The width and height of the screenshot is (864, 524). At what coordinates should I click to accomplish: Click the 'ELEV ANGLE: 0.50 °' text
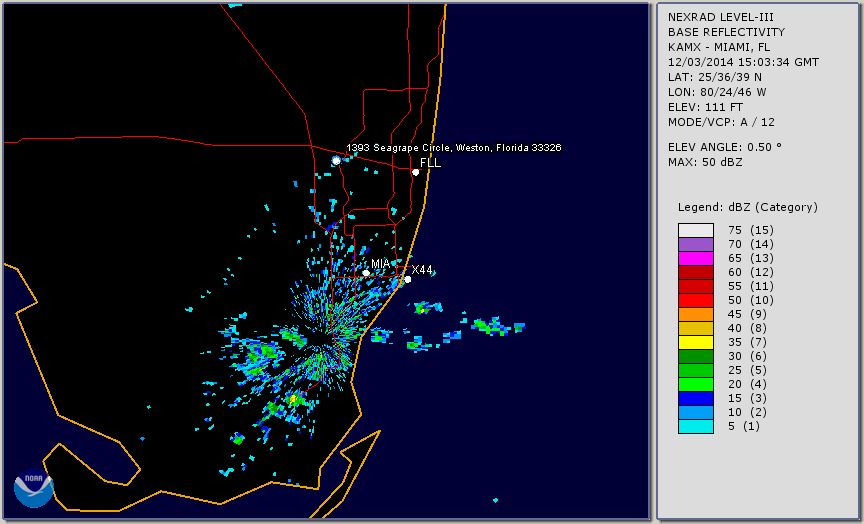click(725, 147)
